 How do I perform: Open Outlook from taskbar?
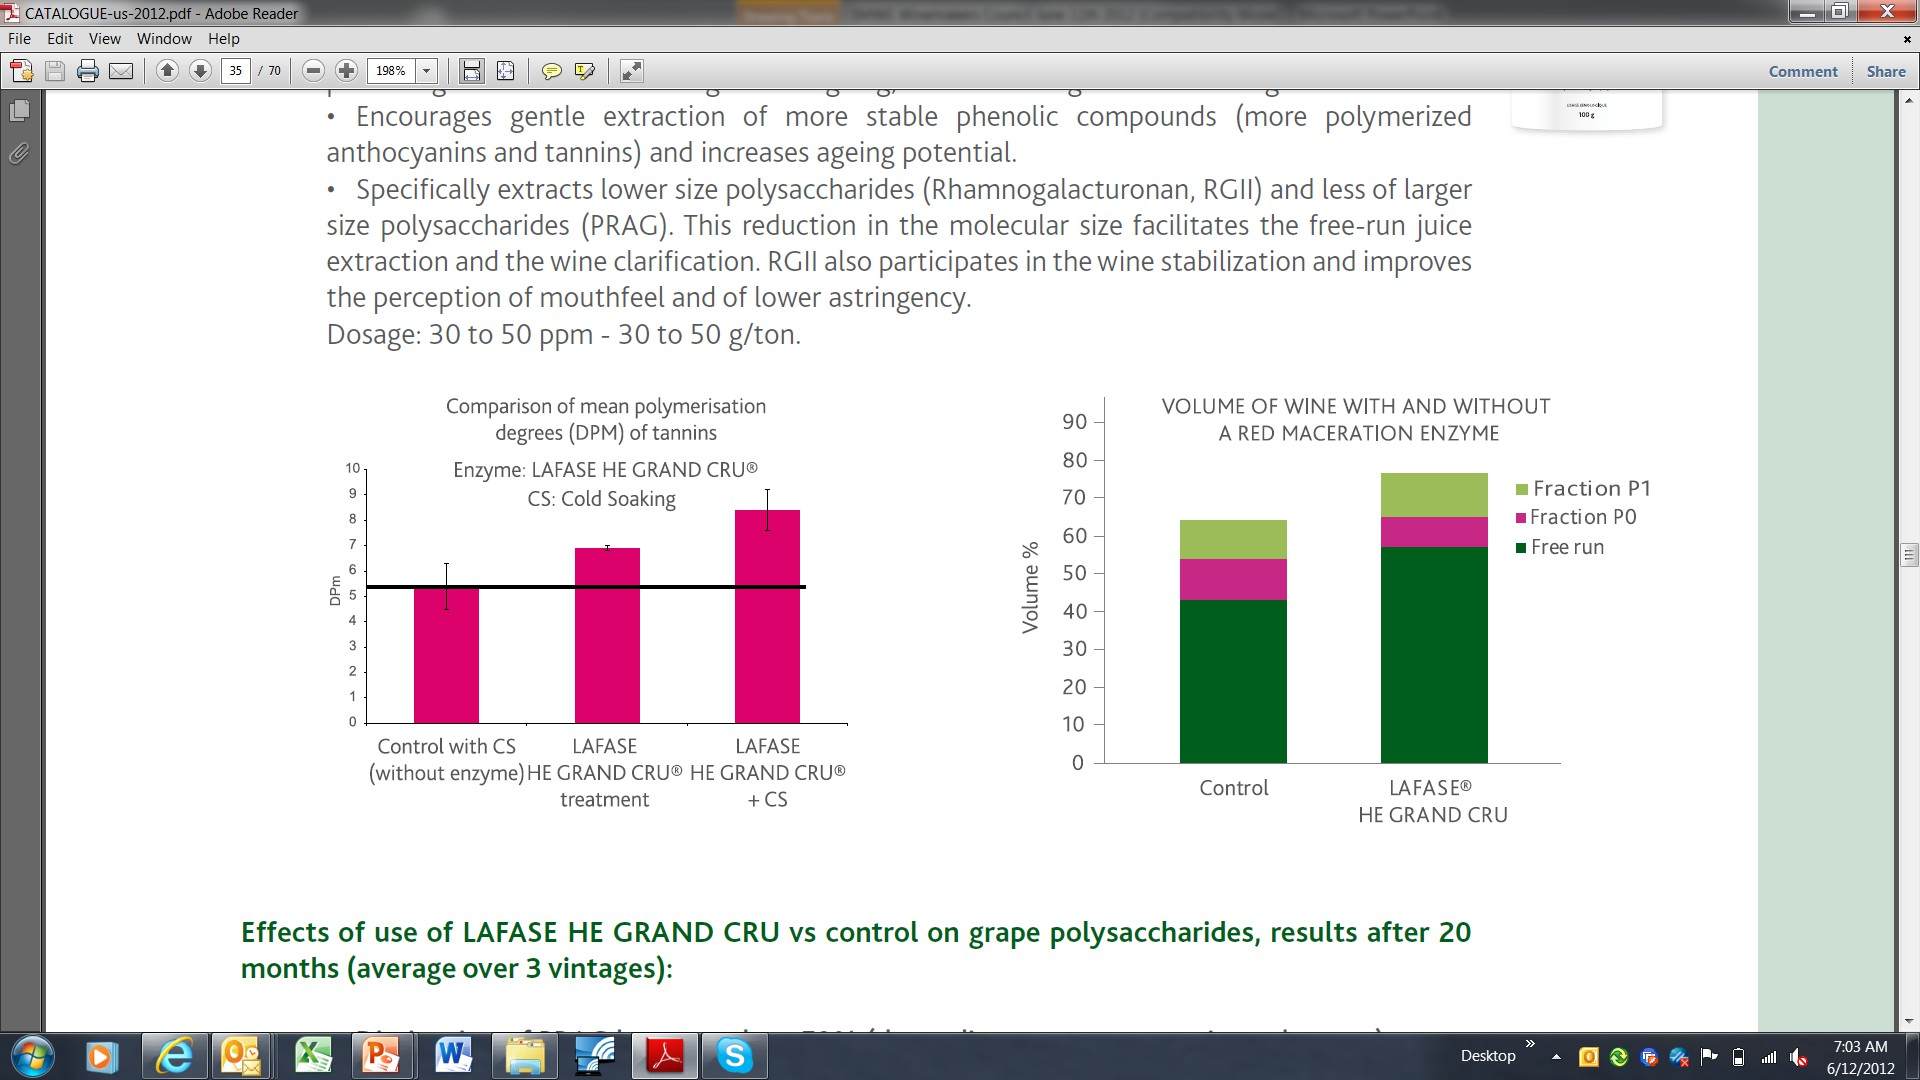[x=241, y=1056]
